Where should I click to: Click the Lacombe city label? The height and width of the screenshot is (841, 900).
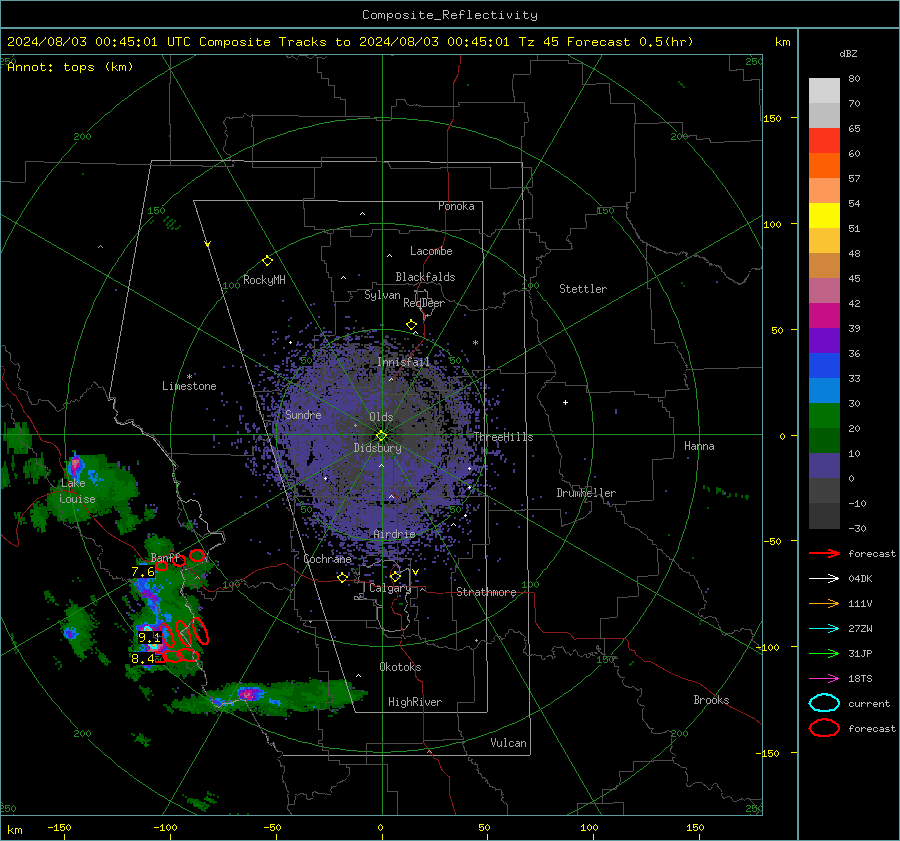coord(431,251)
